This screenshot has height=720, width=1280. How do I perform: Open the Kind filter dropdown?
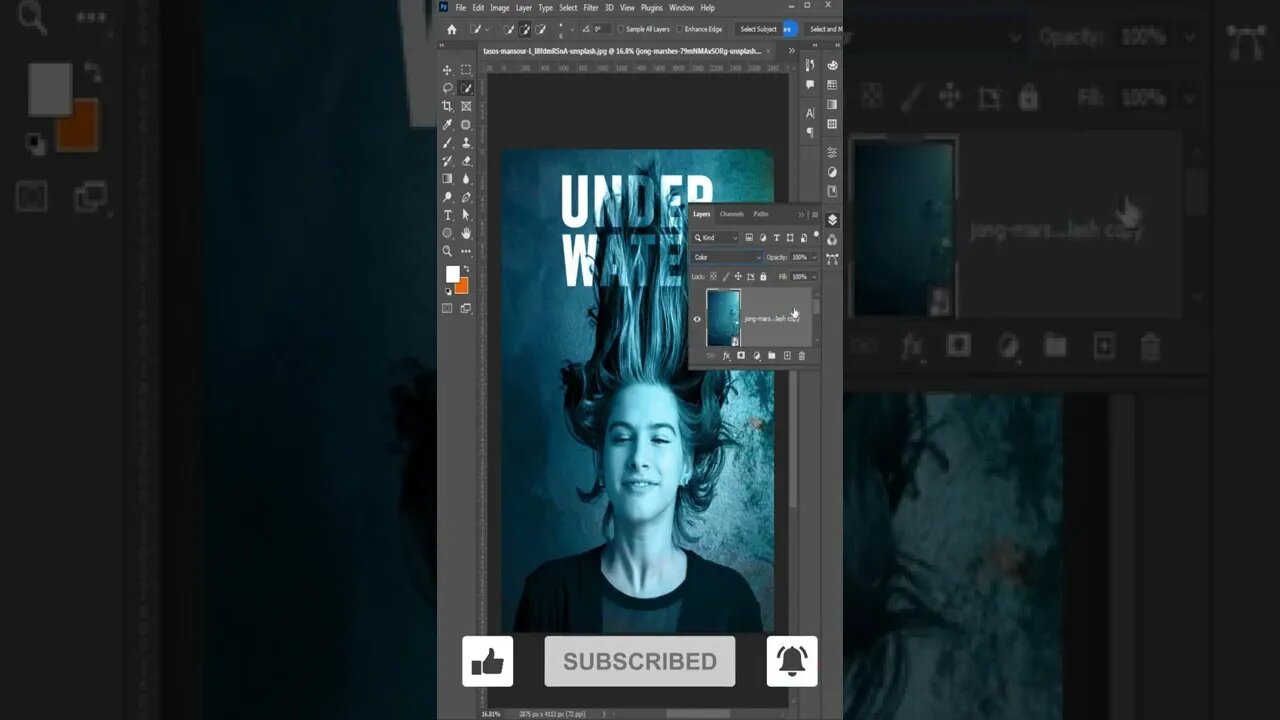point(716,237)
